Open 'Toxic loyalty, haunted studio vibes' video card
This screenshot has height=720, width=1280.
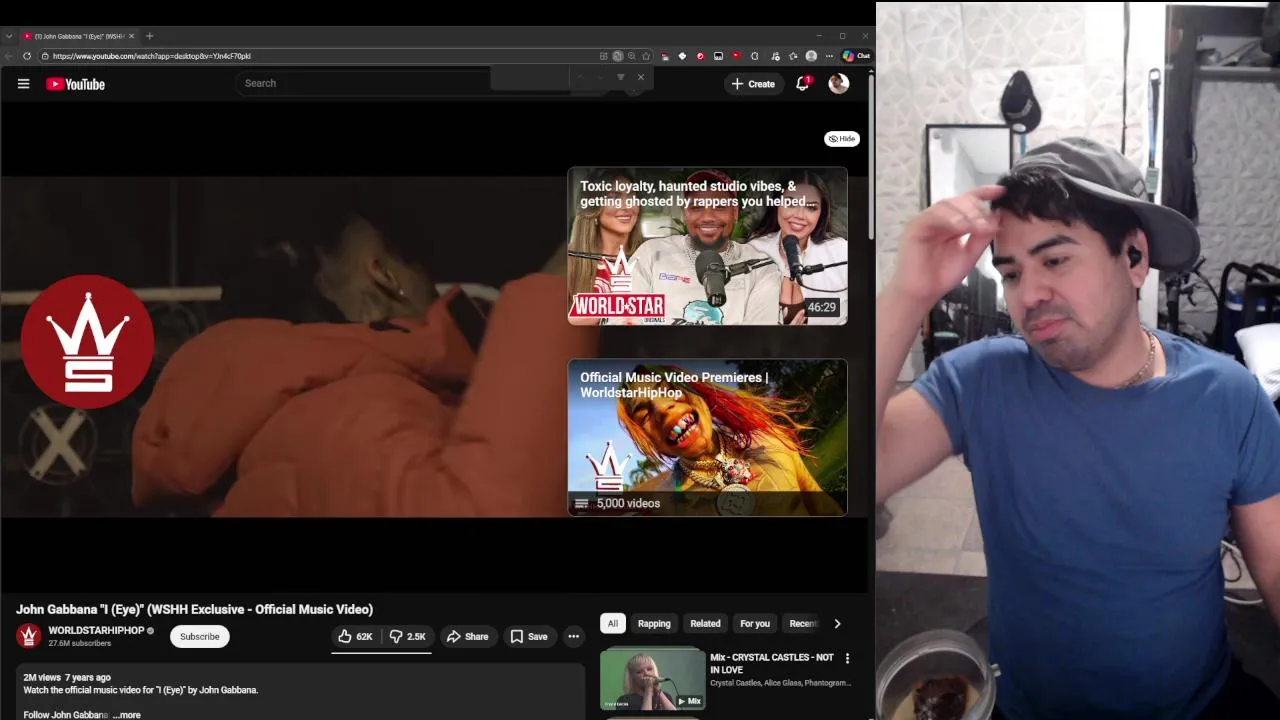click(707, 246)
